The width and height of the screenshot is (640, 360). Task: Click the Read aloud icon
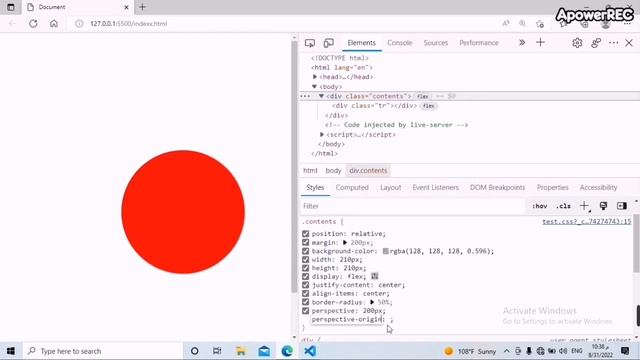tap(506, 24)
